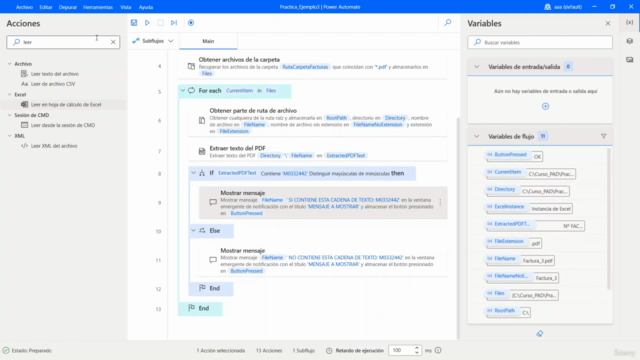Filter flow variables
Viewport: 640px width, 360px height.
coord(603,136)
